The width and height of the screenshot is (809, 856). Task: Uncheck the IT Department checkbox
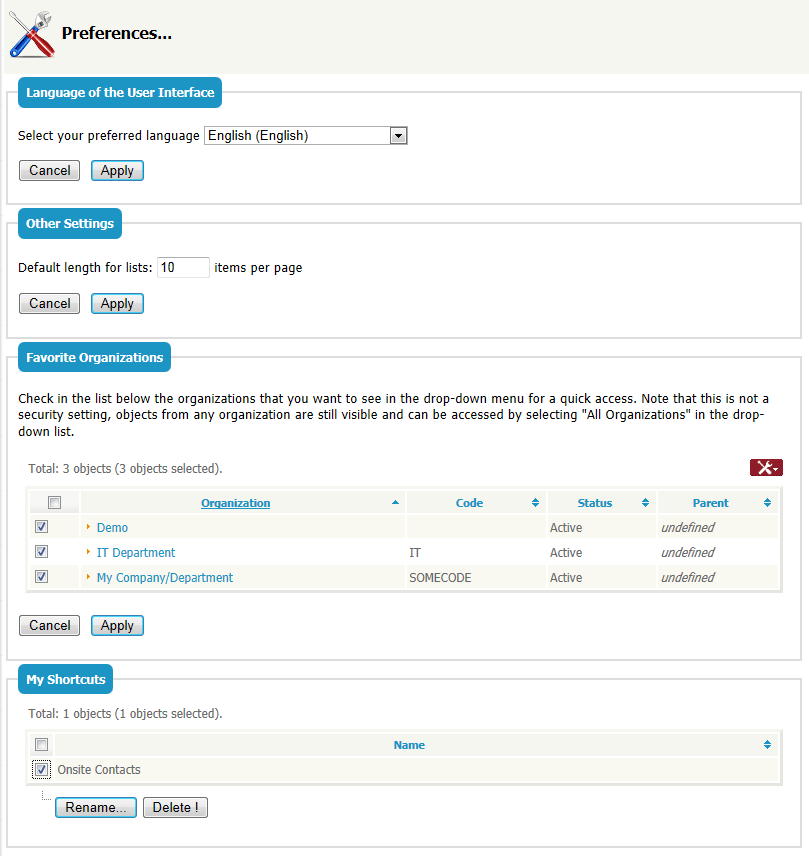coord(40,551)
